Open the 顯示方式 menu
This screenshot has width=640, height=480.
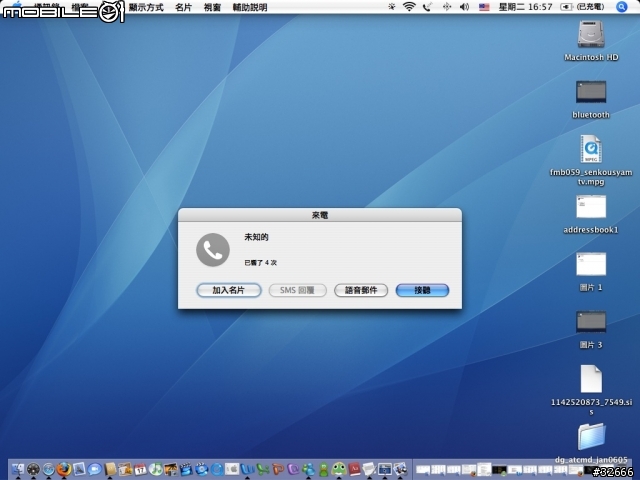146,7
